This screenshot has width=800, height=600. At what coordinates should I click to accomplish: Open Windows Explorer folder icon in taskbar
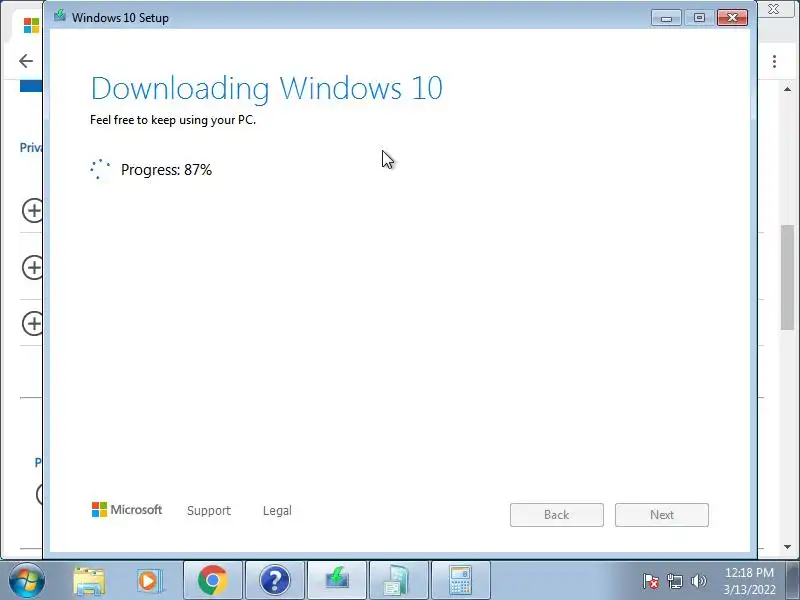click(x=89, y=581)
